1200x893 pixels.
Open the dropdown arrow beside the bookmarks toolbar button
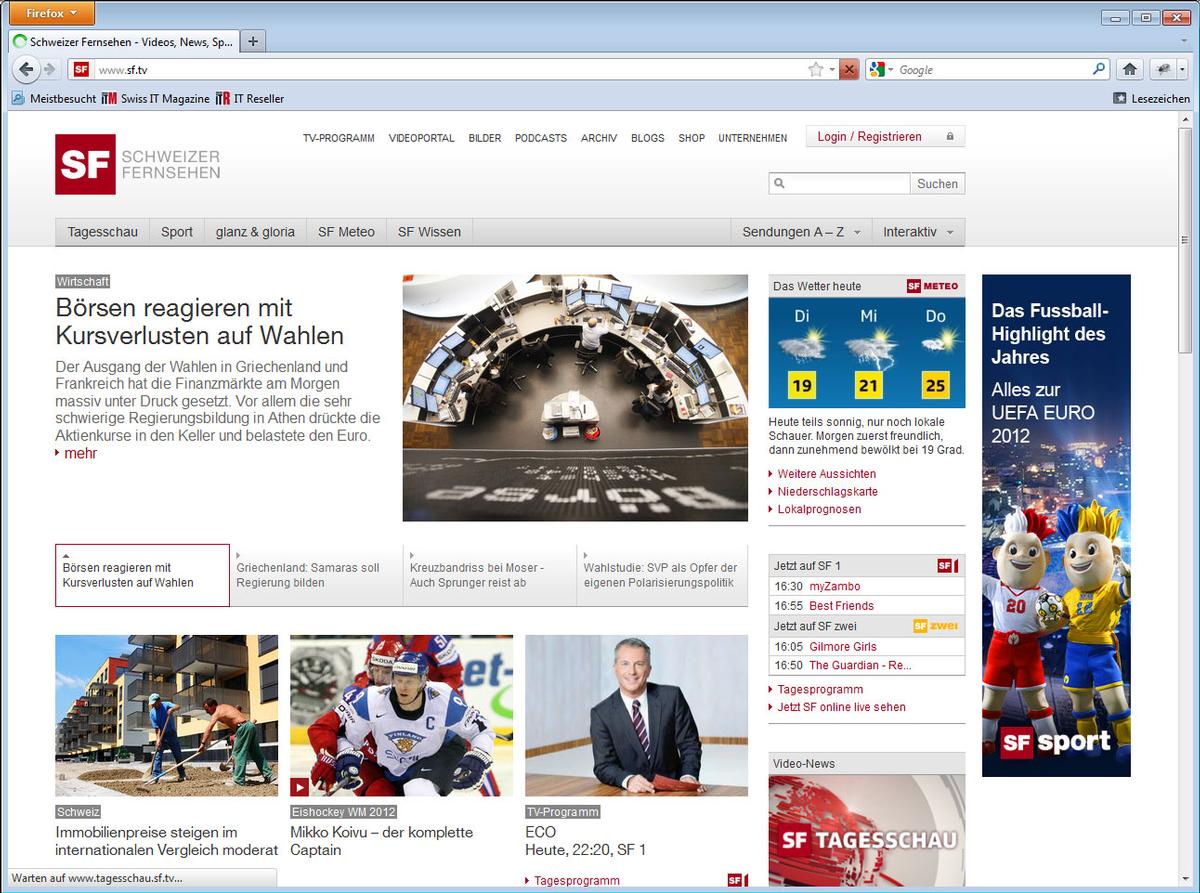point(1182,70)
